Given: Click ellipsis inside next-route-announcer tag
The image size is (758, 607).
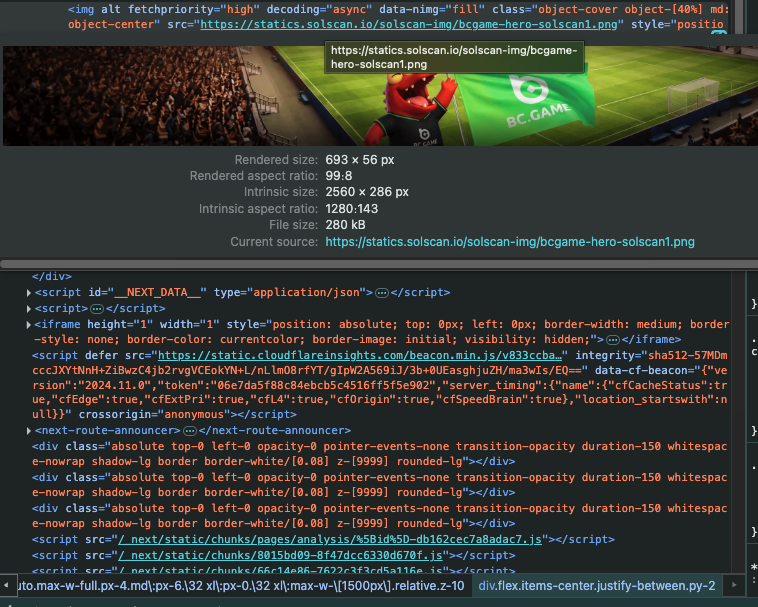Looking at the screenshot, I should pyautogui.click(x=190, y=431).
